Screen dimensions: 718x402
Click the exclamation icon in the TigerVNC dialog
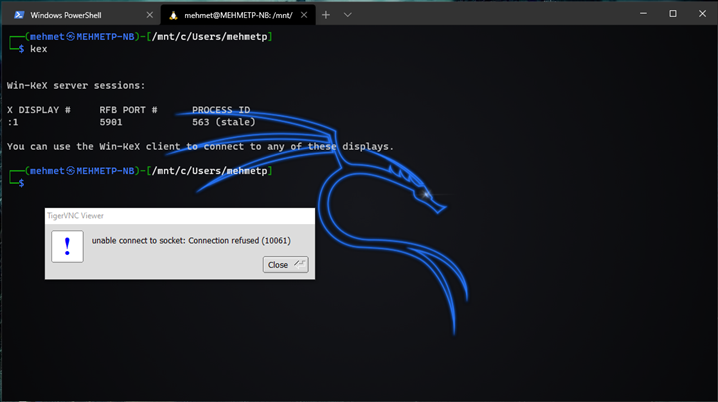67,246
